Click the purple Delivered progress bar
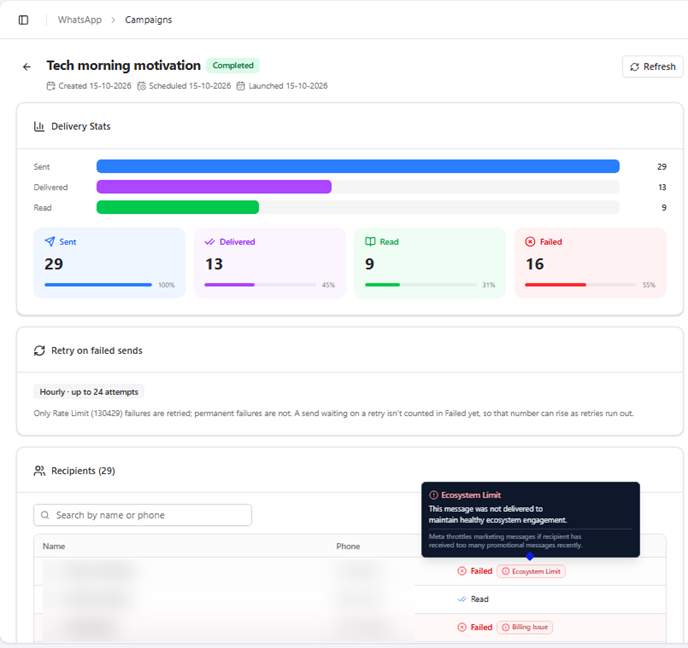This screenshot has height=648, width=688. (x=214, y=187)
